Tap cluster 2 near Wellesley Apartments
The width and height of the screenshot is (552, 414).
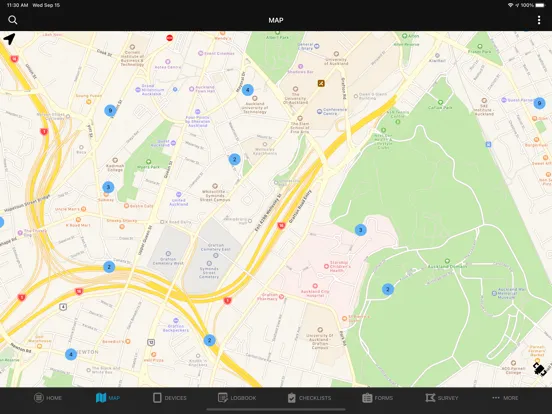tap(234, 159)
